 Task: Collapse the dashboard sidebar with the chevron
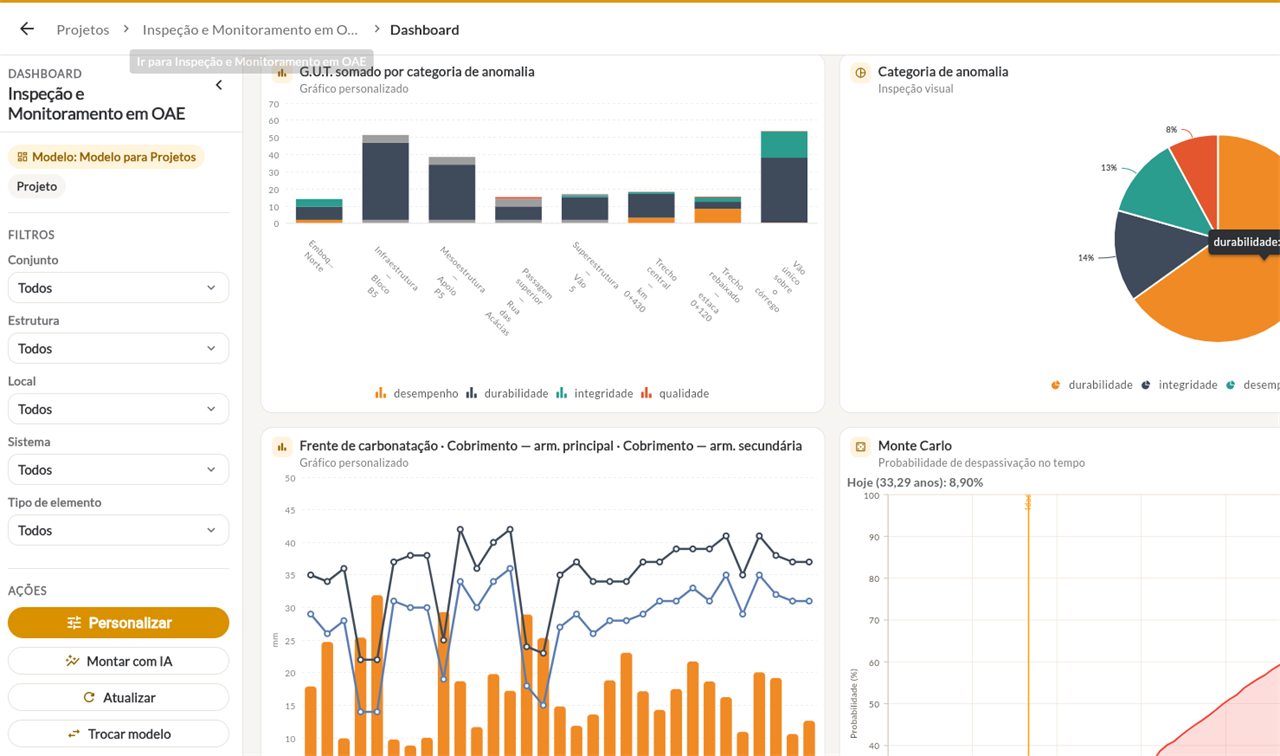point(219,85)
